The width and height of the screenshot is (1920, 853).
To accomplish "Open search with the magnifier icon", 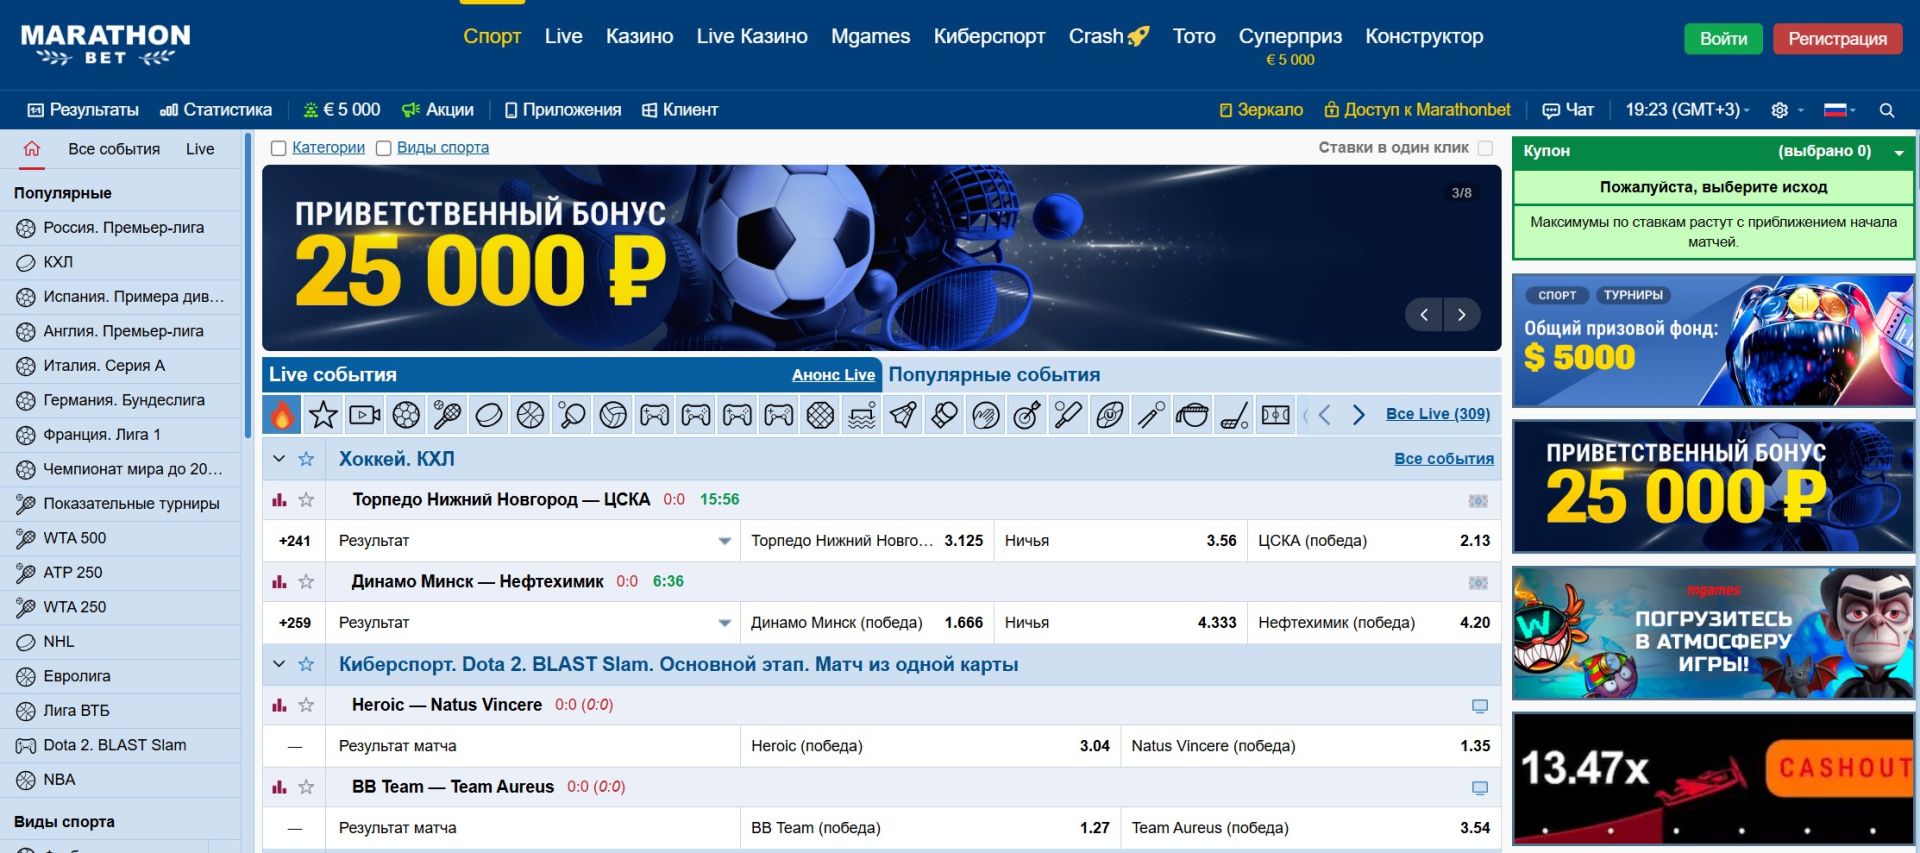I will 1886,110.
